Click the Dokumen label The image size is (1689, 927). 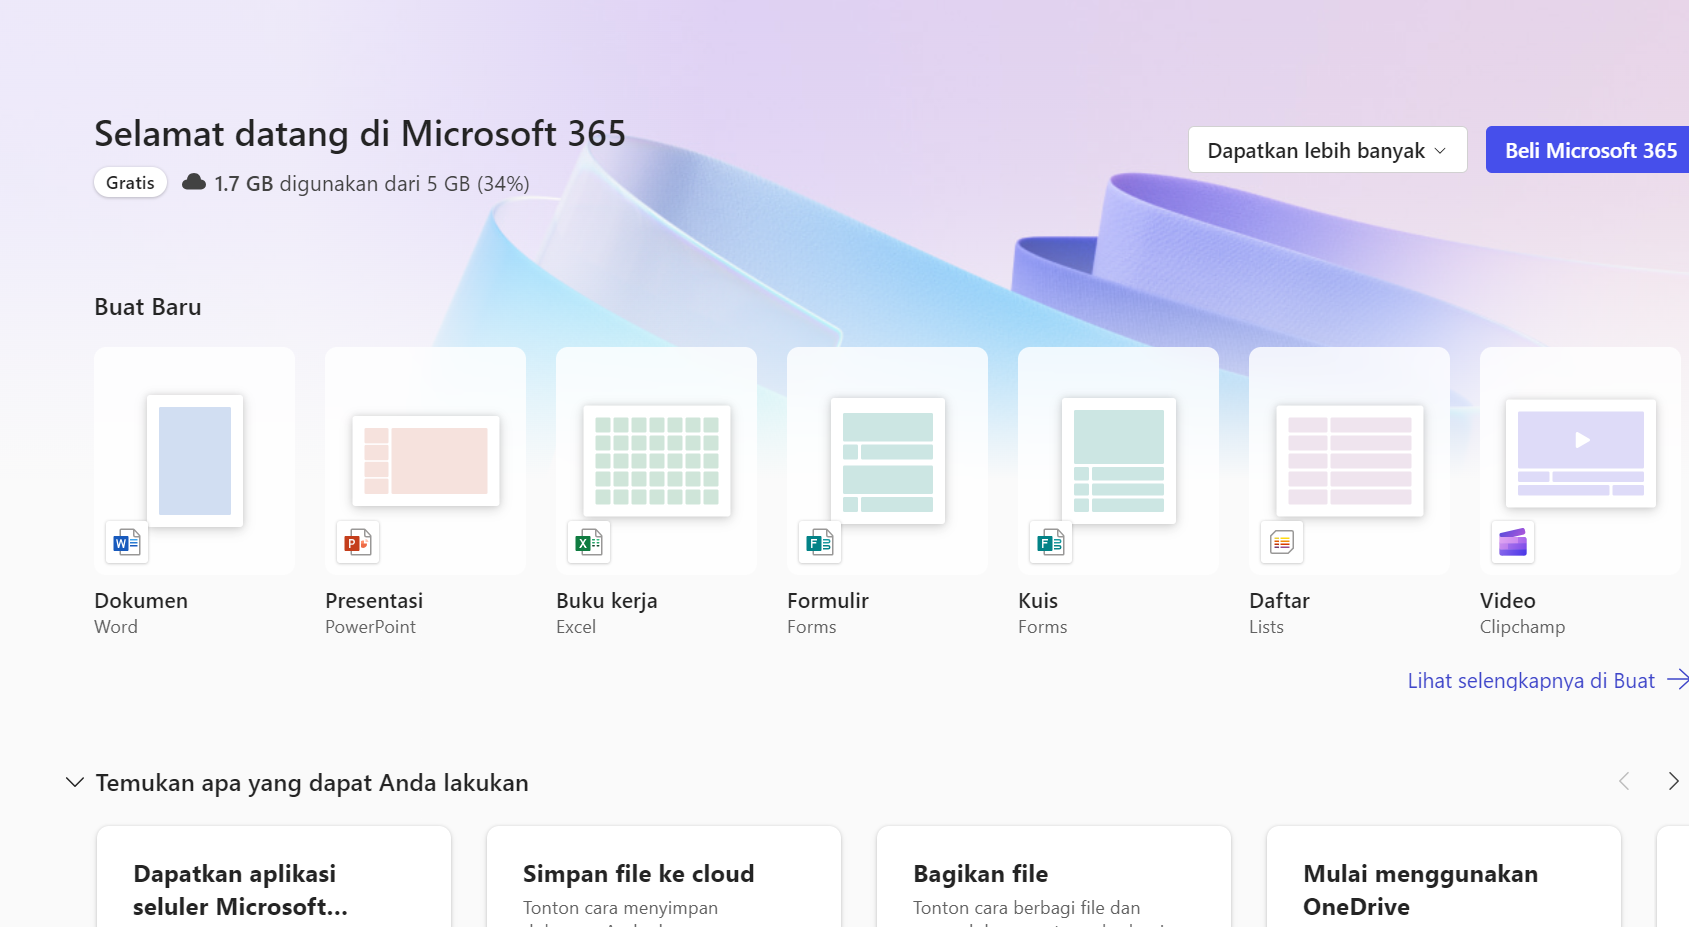(141, 601)
